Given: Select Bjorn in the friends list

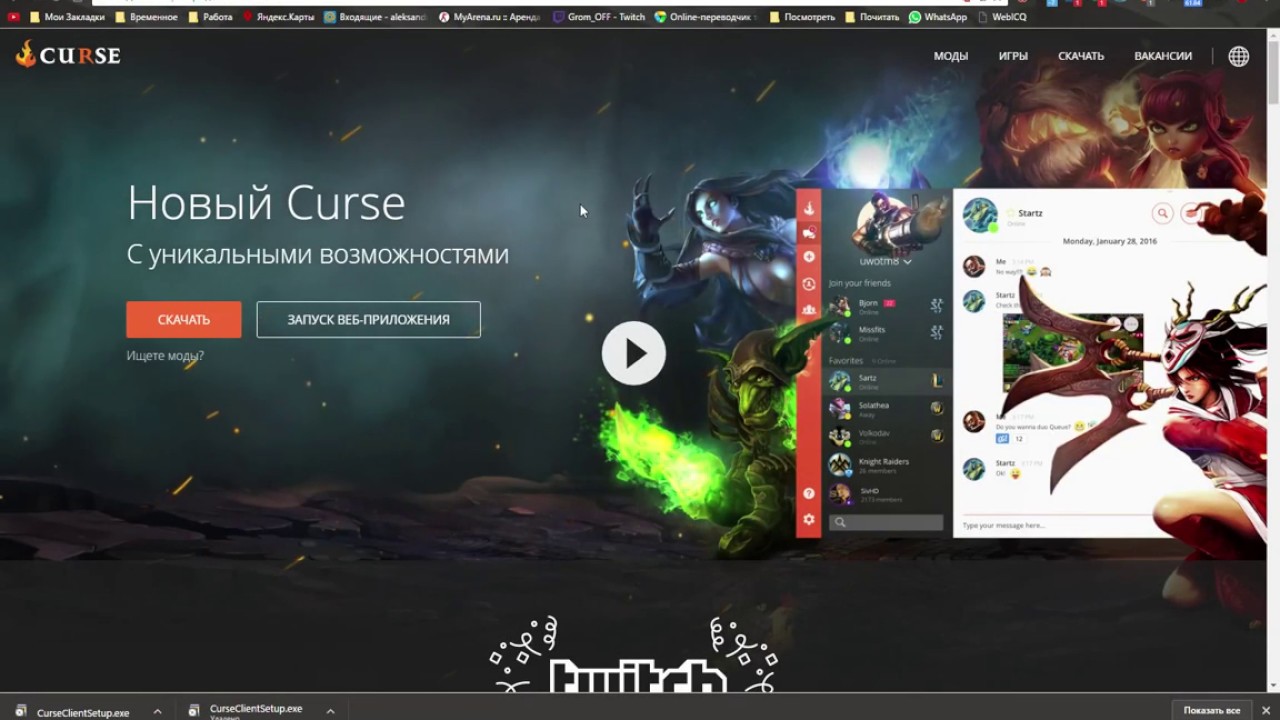Looking at the screenshot, I should pos(885,306).
